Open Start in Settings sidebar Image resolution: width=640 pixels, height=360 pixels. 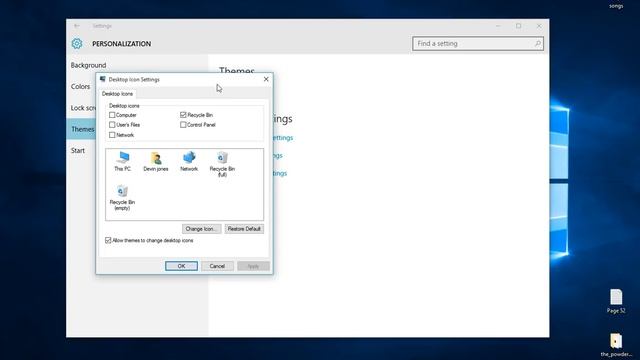78,150
